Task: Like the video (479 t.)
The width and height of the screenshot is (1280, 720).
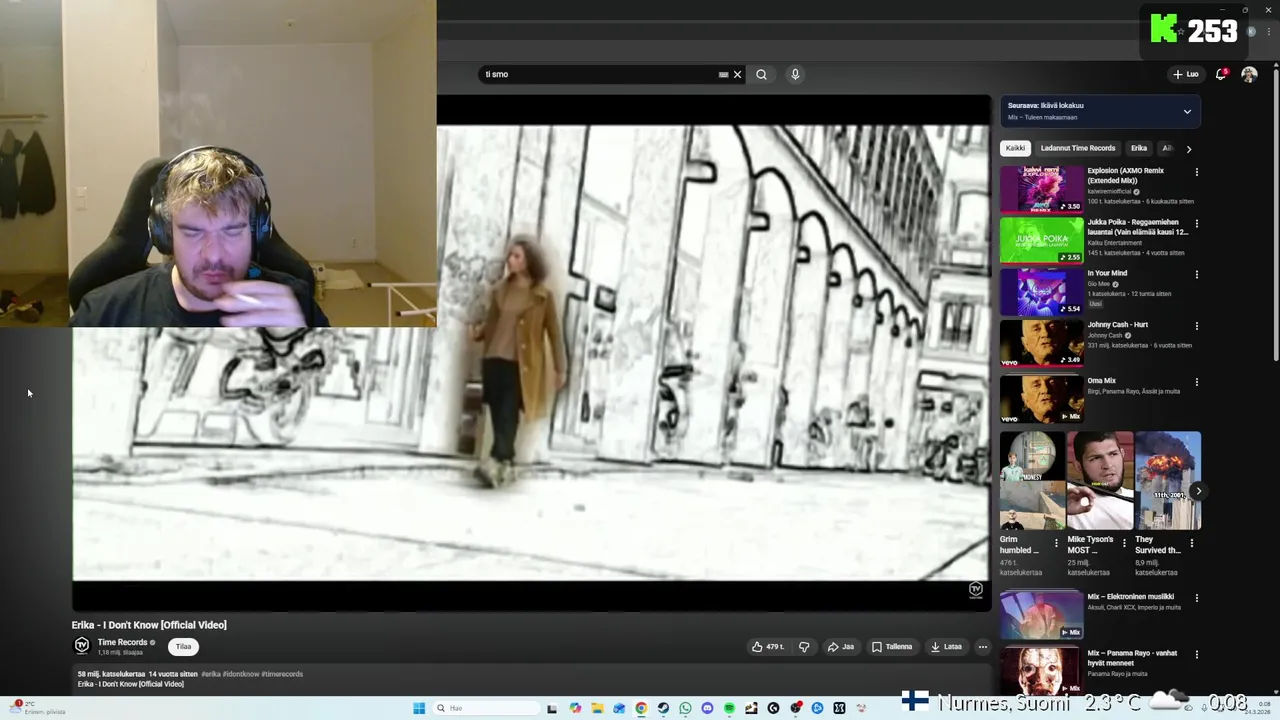Action: coord(768,647)
